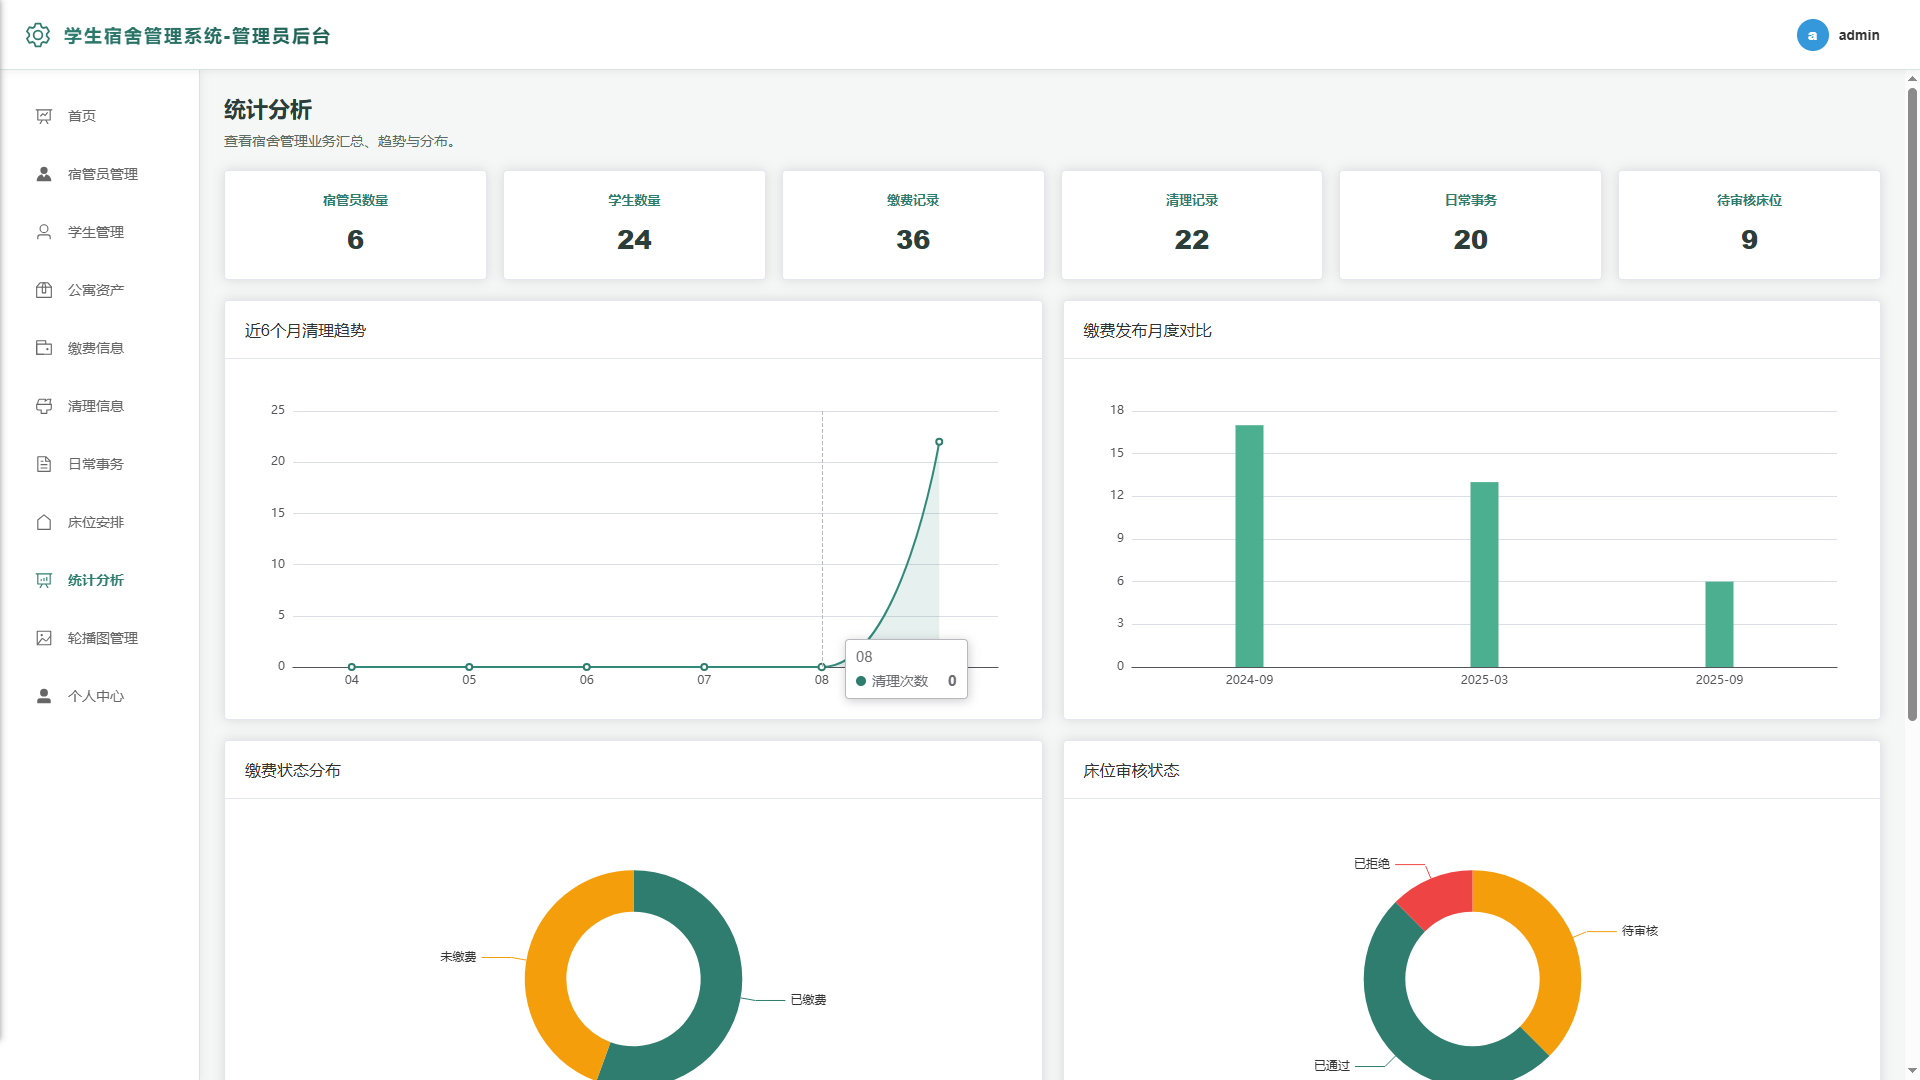Click the 学生管理 user icon
Screen dimensions: 1920x1080
pos(44,232)
